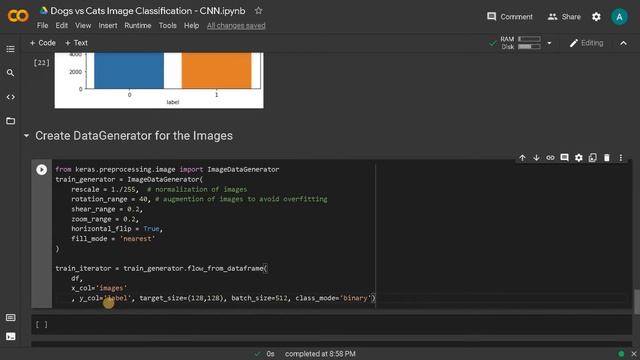
Task: Open the Insert menu
Action: pyautogui.click(x=108, y=25)
